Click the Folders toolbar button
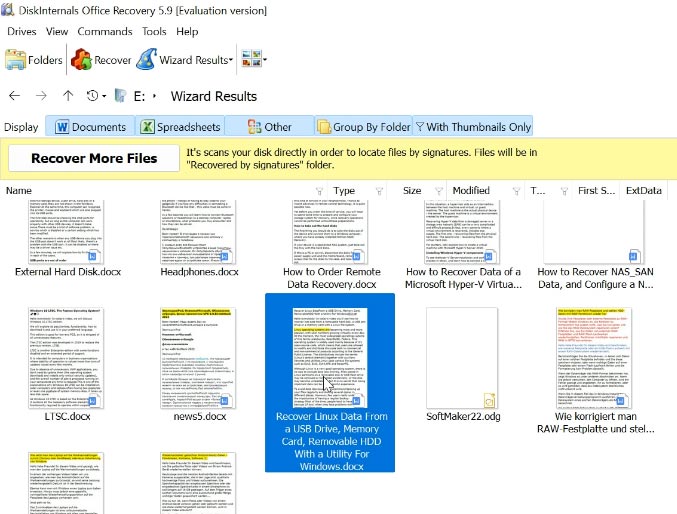 click(34, 60)
